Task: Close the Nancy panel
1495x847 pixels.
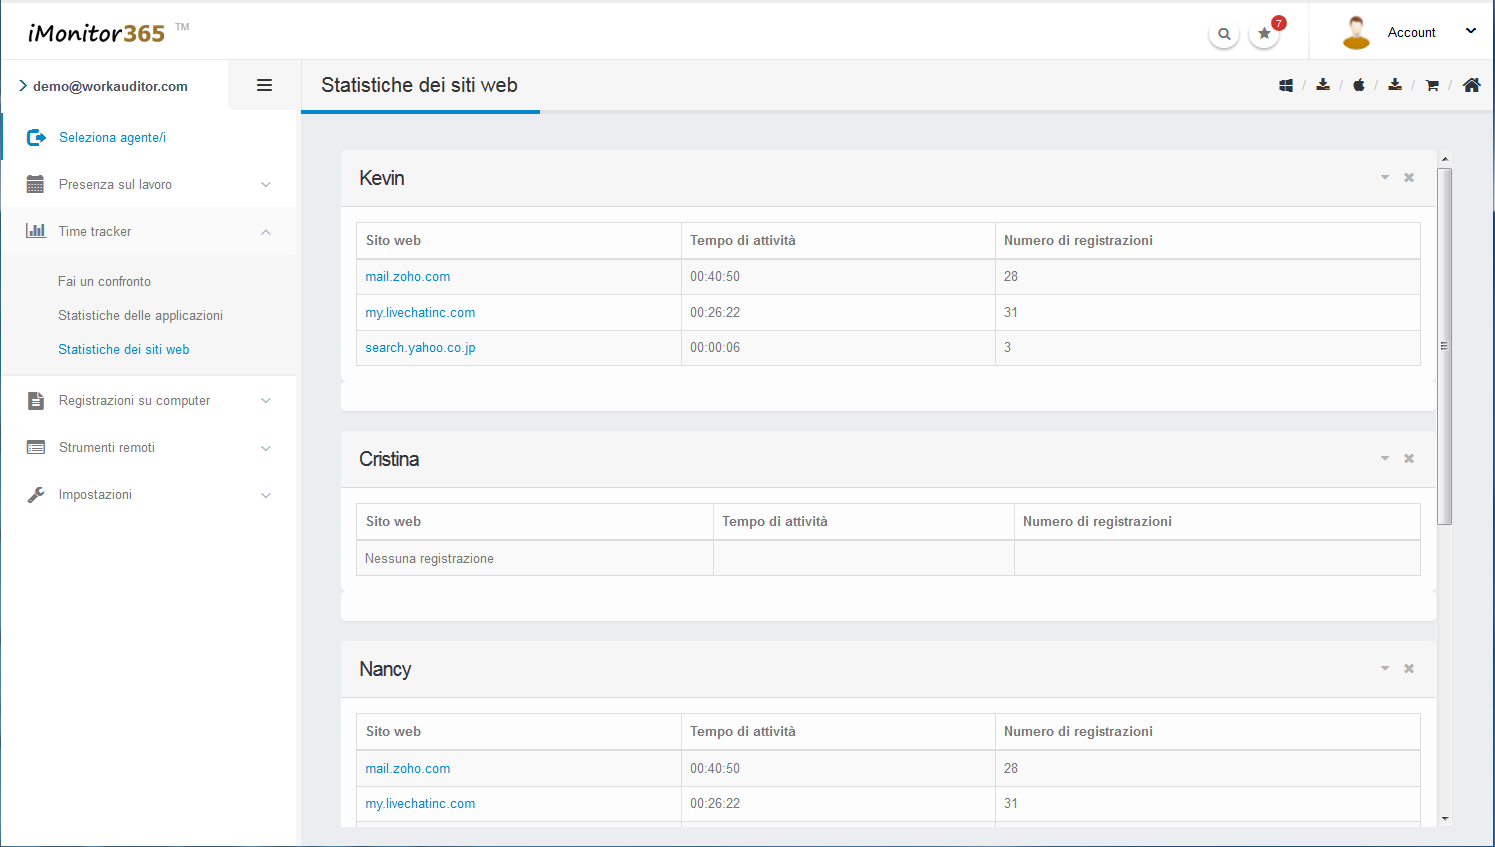Action: [1409, 669]
